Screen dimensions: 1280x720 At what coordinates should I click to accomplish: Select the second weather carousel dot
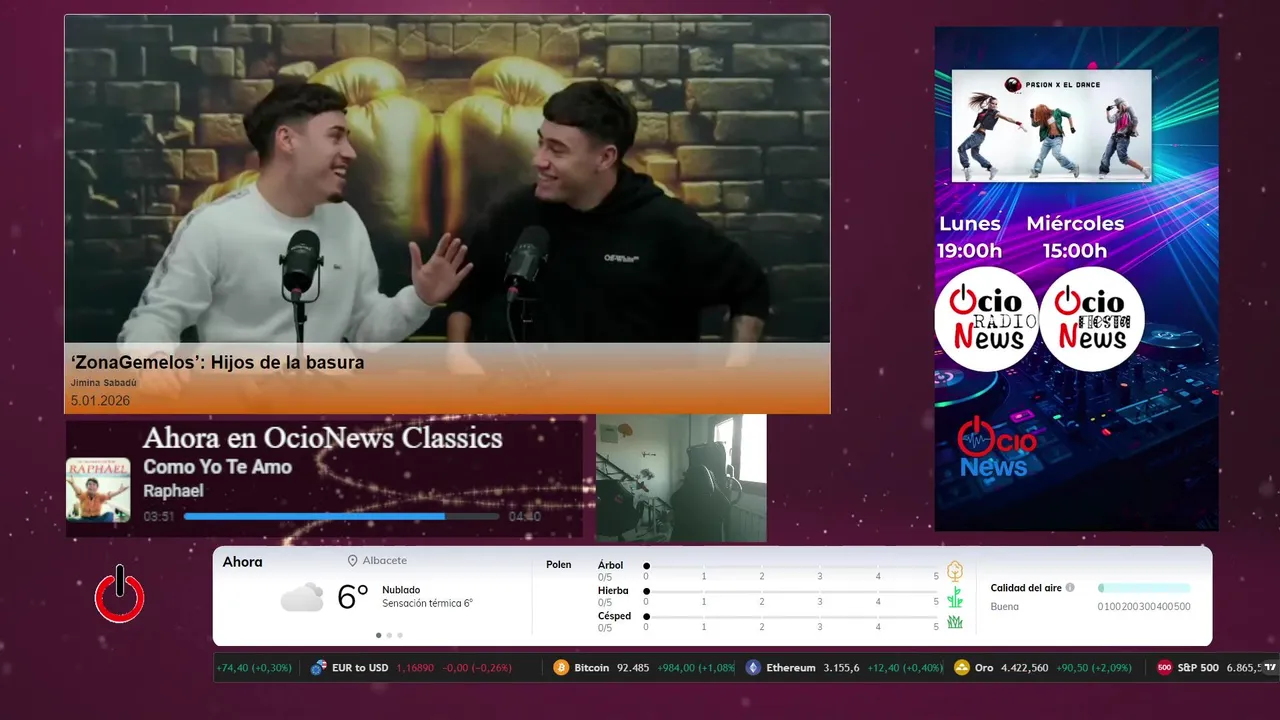click(389, 635)
